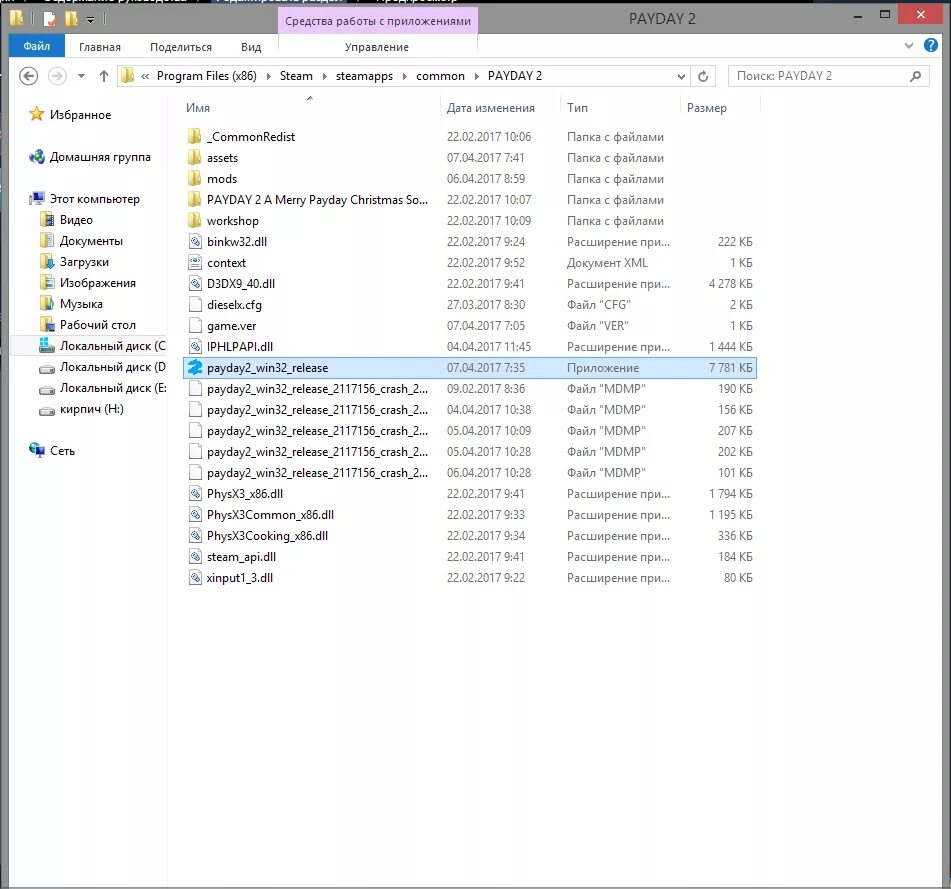Open recent locations dropdown arrow
951x889 pixels.
pos(81,76)
